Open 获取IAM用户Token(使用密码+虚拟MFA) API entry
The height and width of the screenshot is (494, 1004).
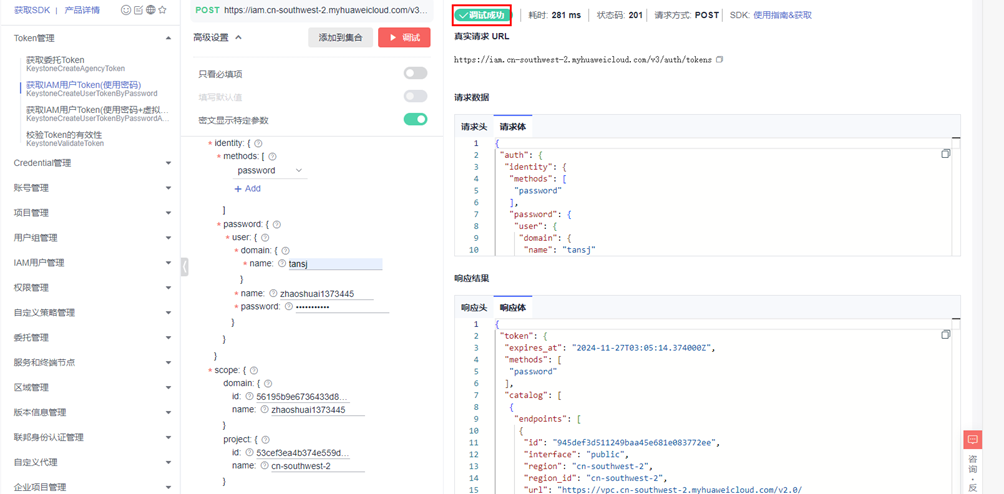tap(98, 114)
